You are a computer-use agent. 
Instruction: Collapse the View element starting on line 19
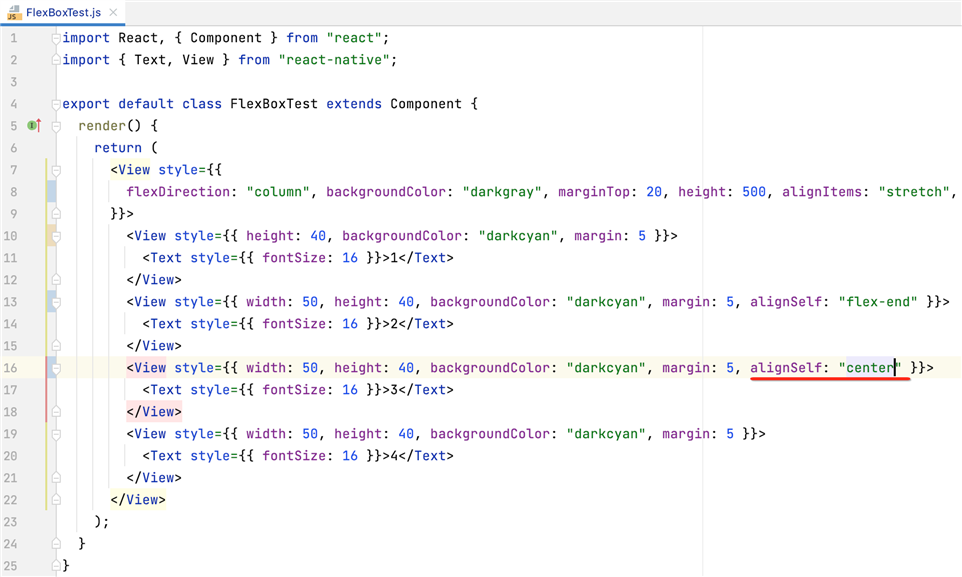click(56, 434)
